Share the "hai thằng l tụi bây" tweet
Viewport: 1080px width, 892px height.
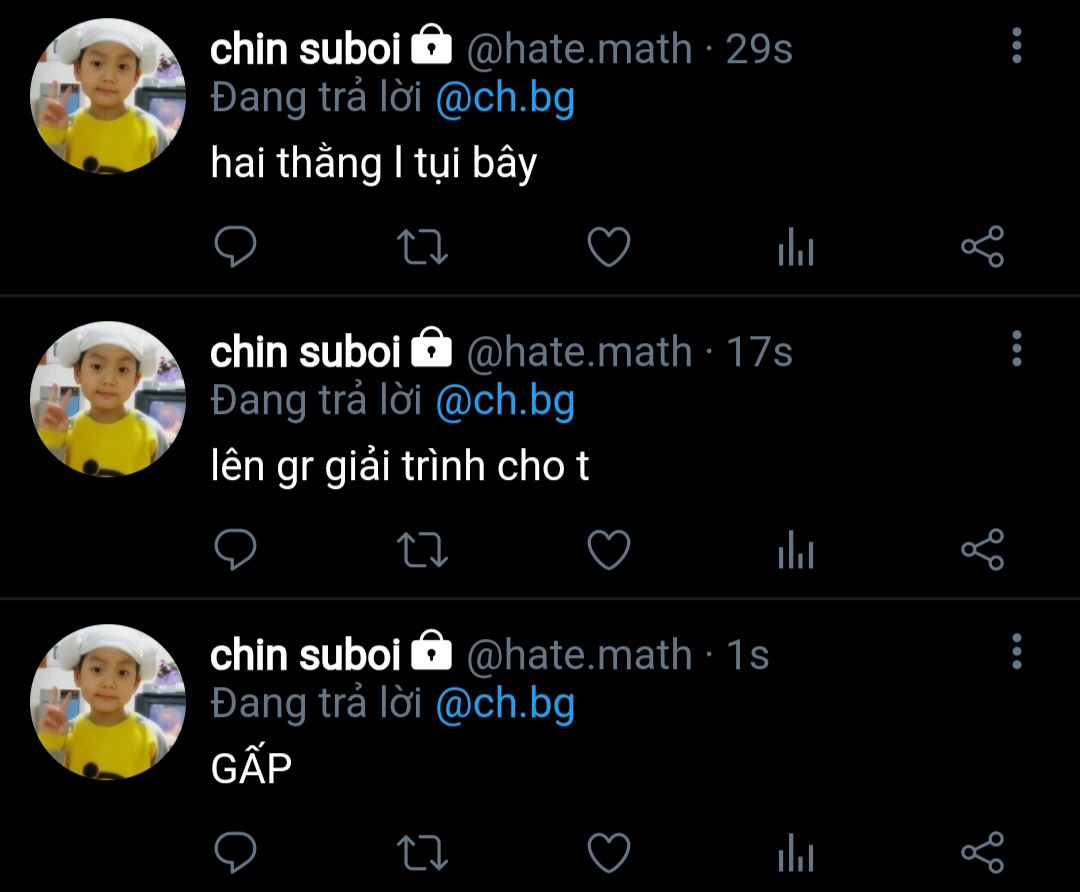983,247
